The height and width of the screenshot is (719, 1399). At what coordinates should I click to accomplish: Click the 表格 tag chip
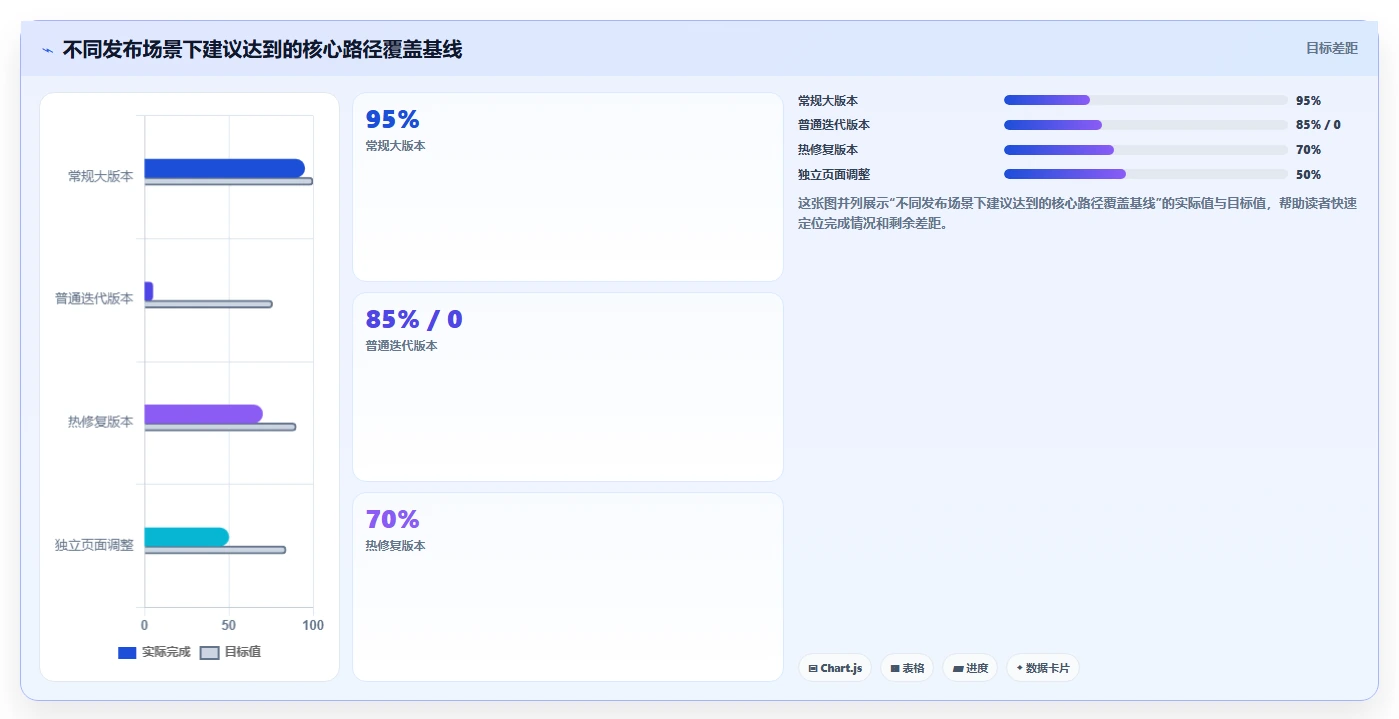coord(907,668)
